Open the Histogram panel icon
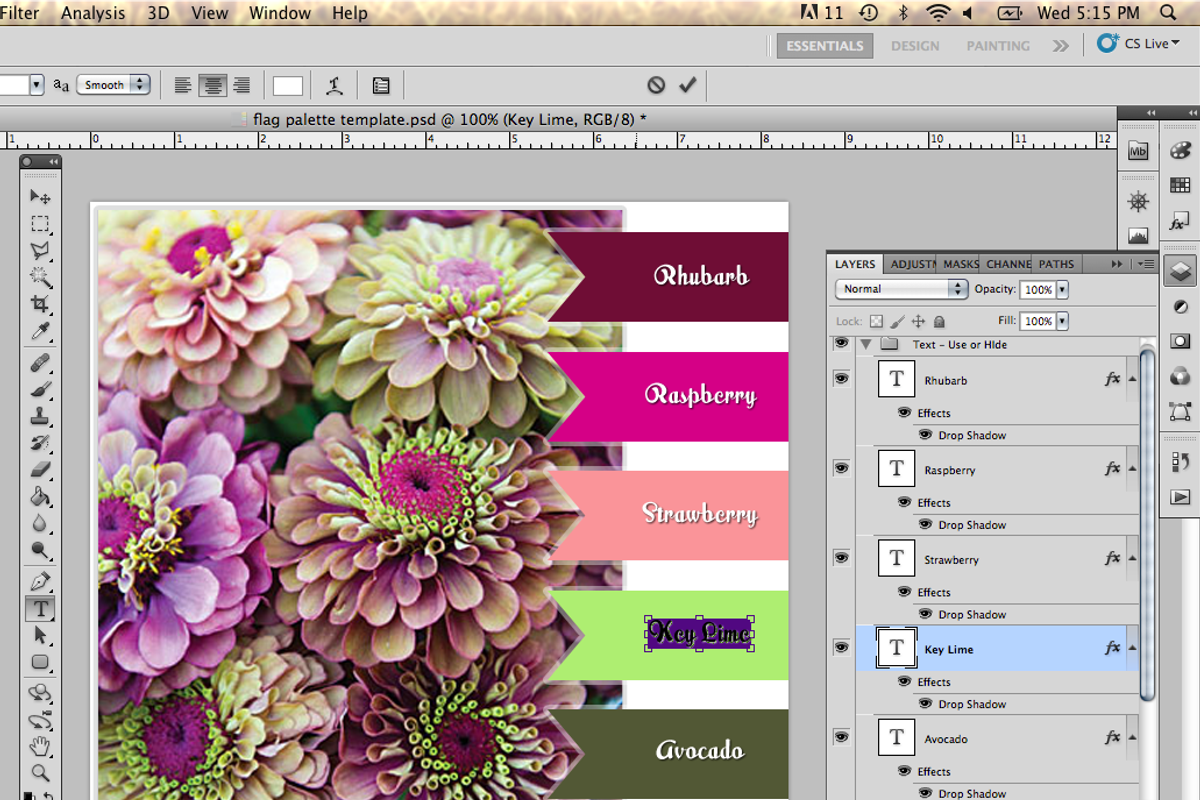The width and height of the screenshot is (1200, 800). [1138, 237]
